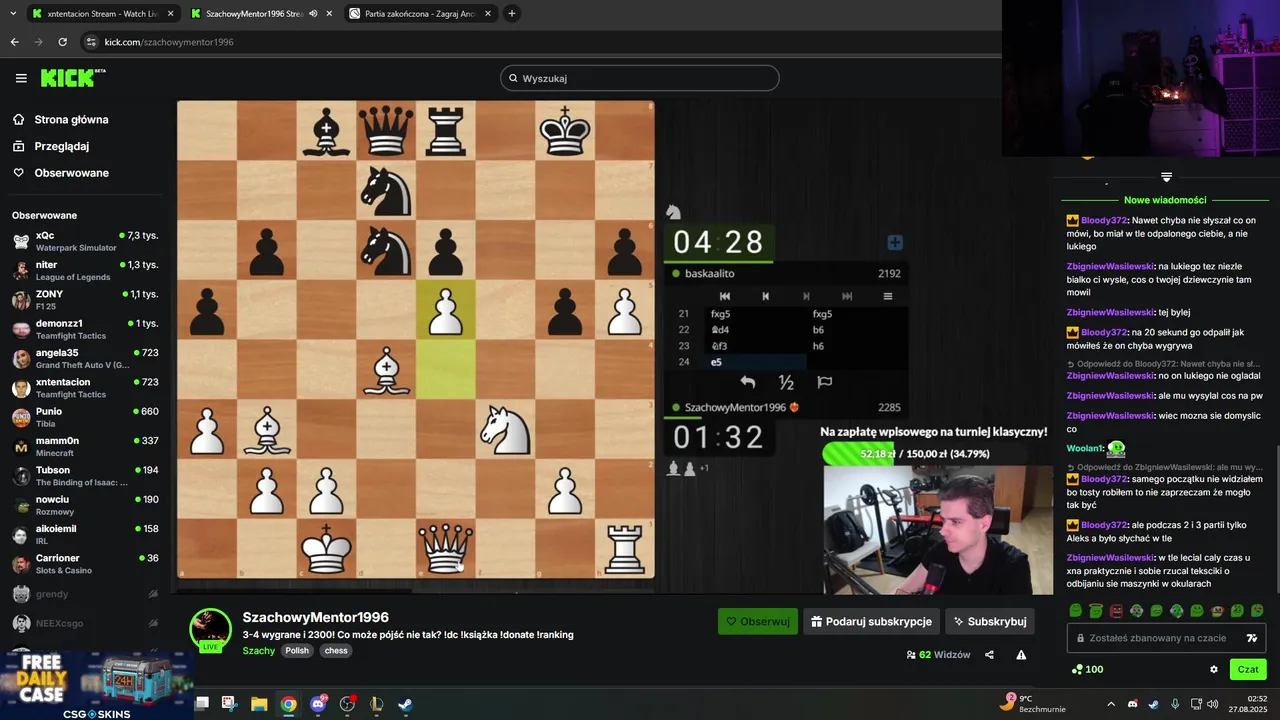Switch to Partia zakończona browser tab
This screenshot has width=1280, height=720.
pyautogui.click(x=419, y=14)
